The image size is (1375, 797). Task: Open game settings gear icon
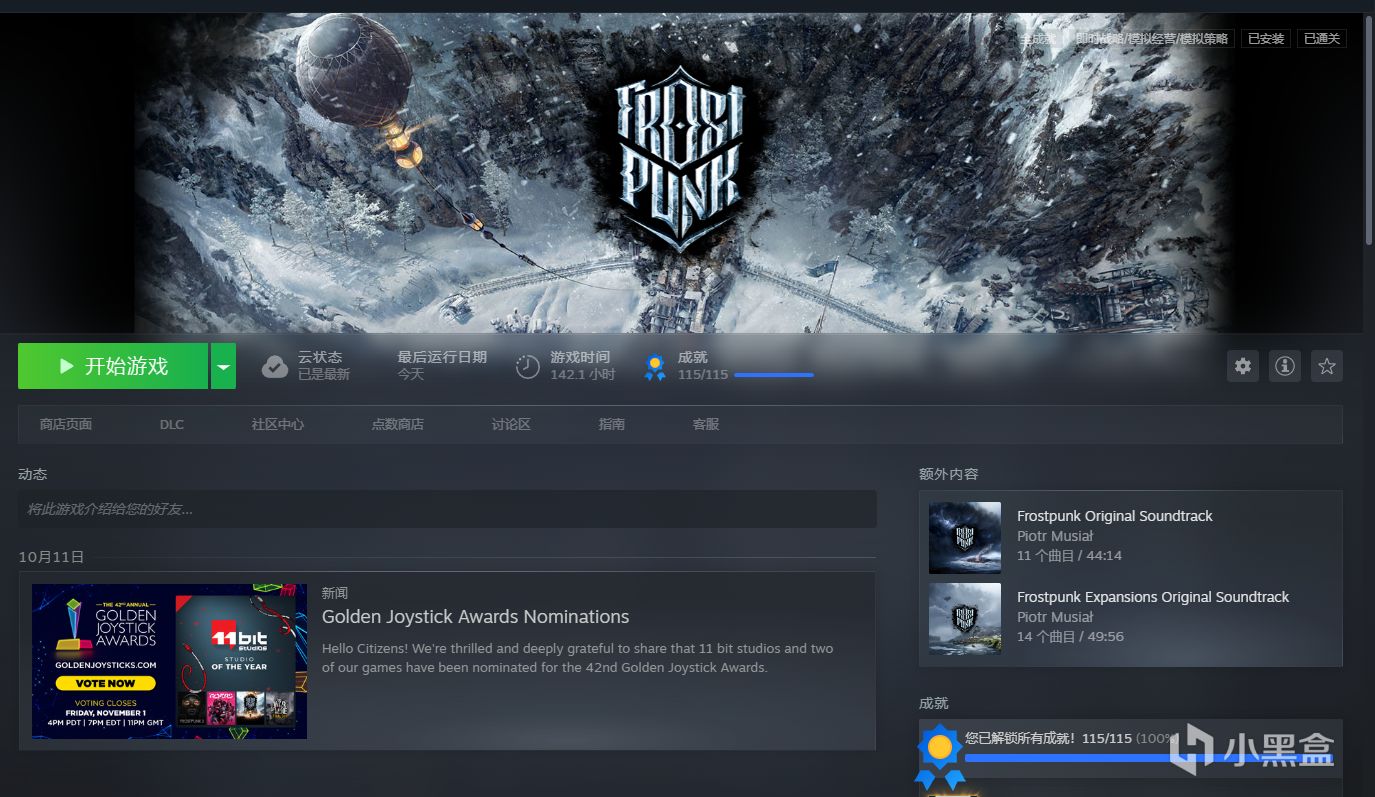(x=1243, y=366)
